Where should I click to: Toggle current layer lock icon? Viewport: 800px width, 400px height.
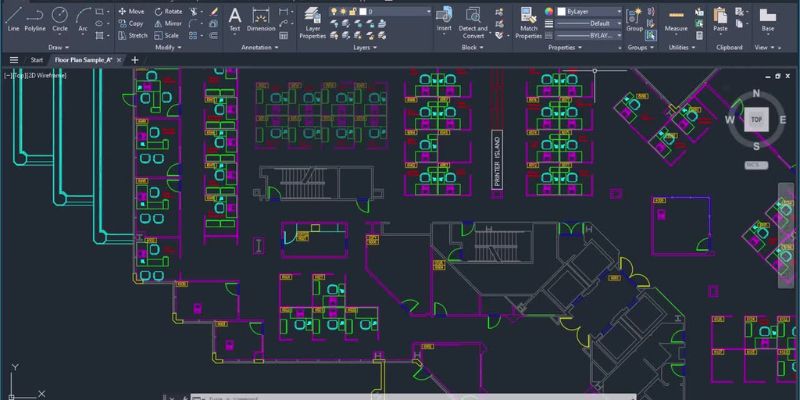(352, 11)
